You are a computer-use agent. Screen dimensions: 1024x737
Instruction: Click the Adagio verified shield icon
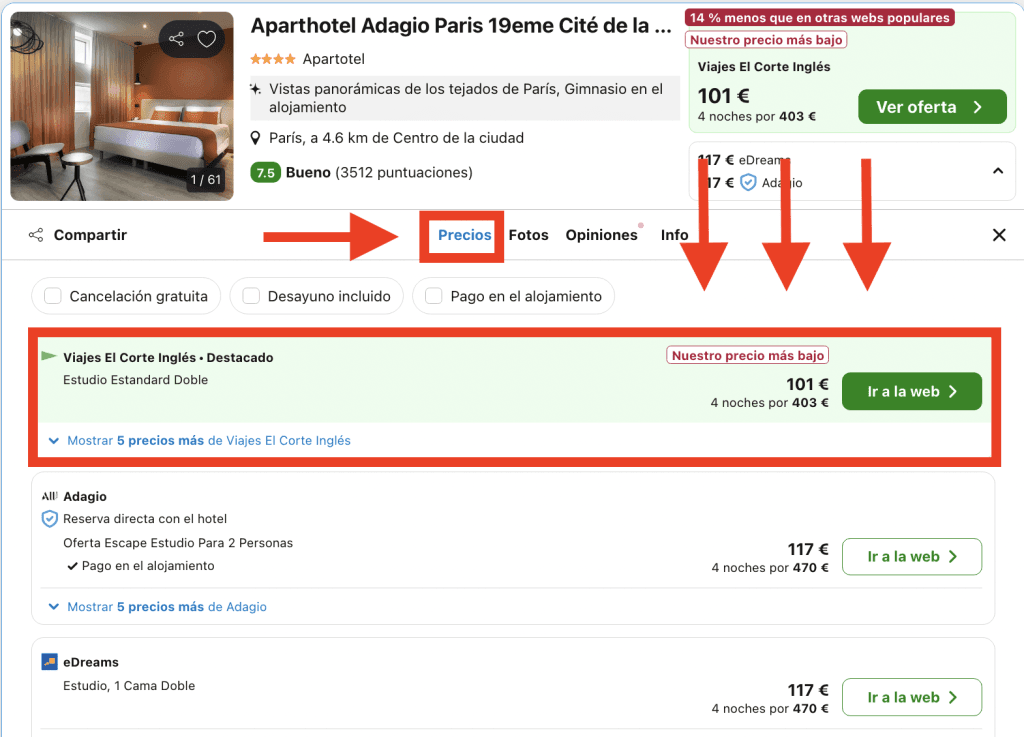(50, 519)
